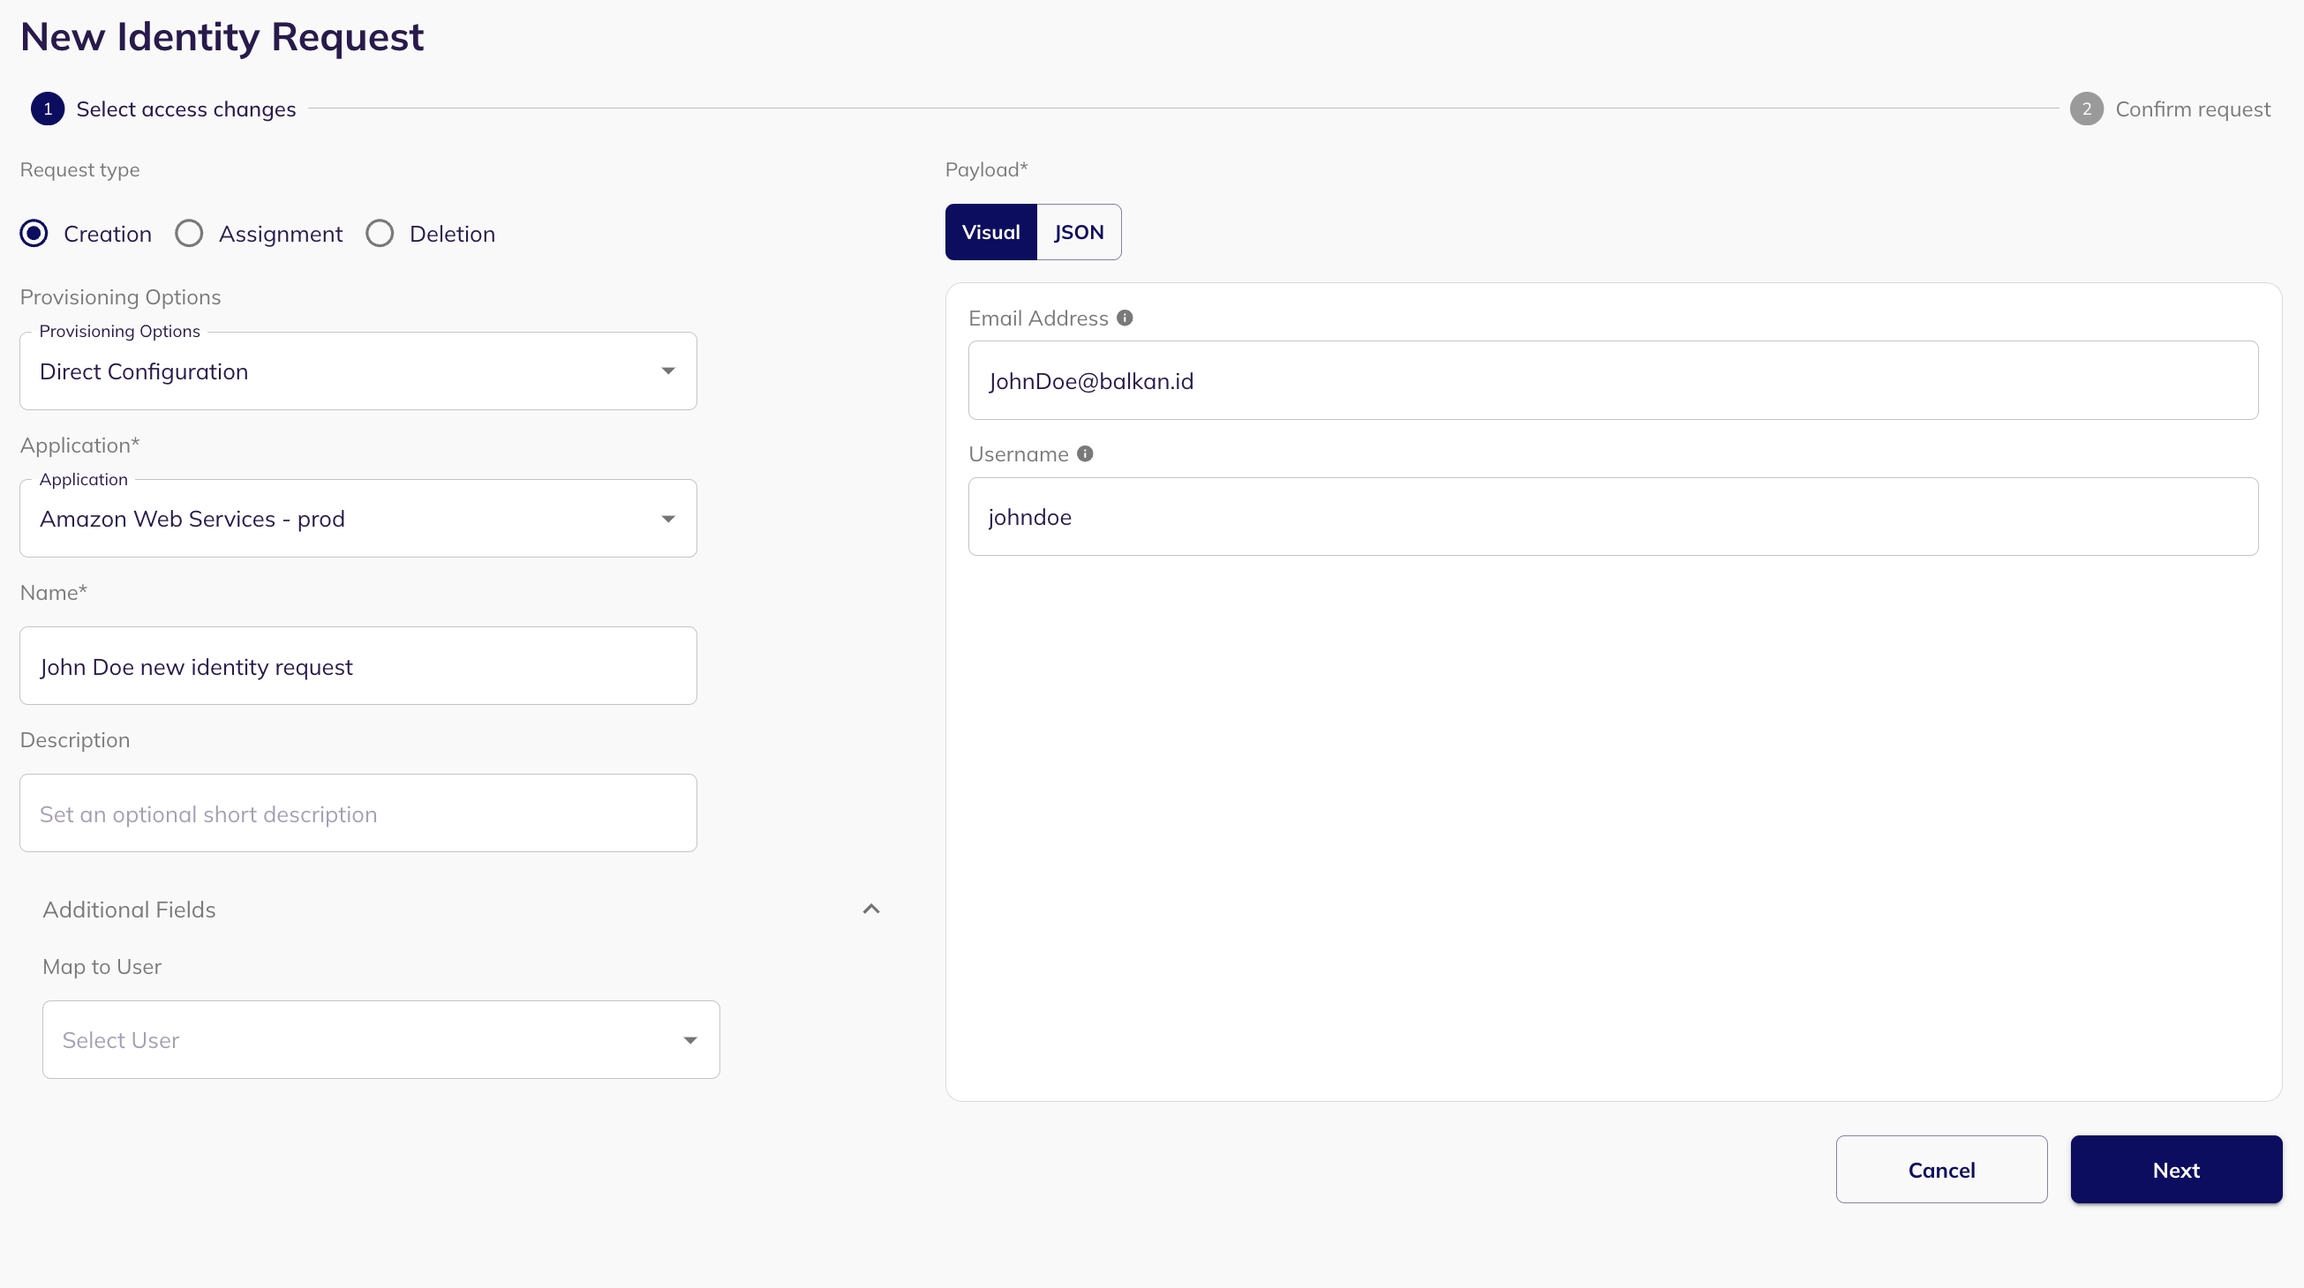Click step 2 Confirm request circle
2304x1288 pixels.
point(2086,109)
